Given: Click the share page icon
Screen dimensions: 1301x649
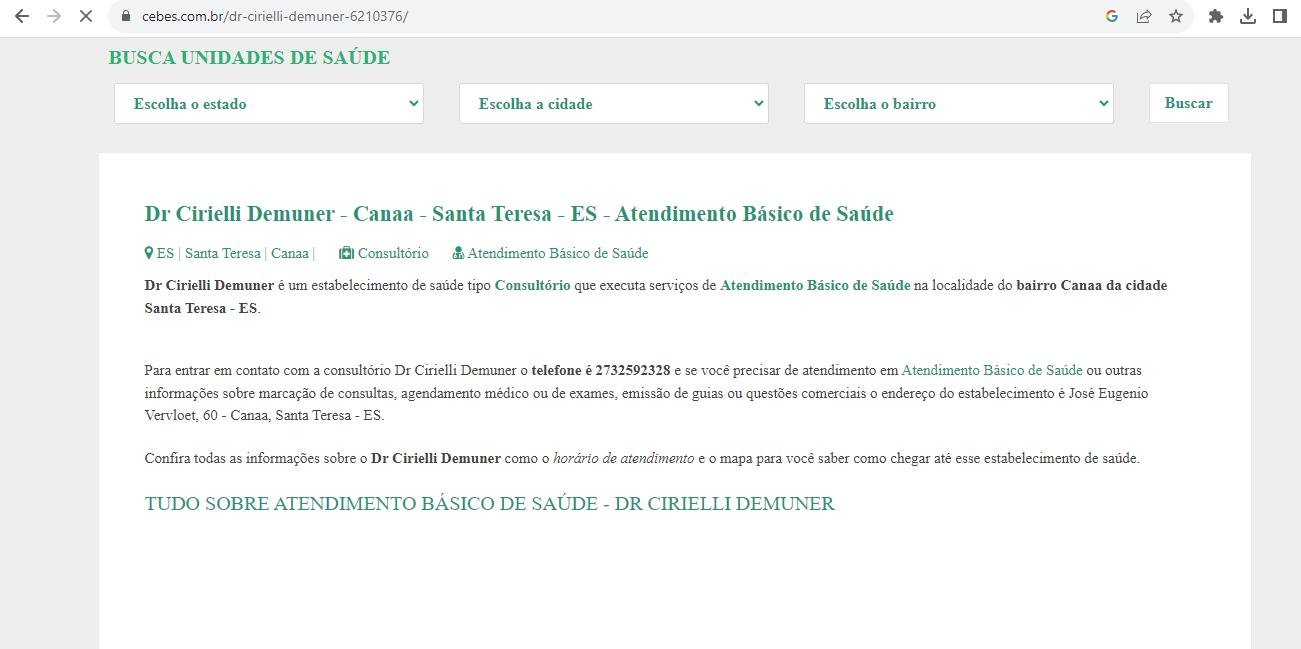Looking at the screenshot, I should (1144, 16).
